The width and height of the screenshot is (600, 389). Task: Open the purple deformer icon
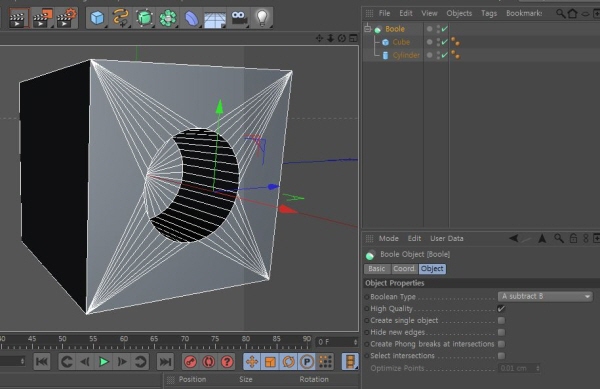click(191, 18)
